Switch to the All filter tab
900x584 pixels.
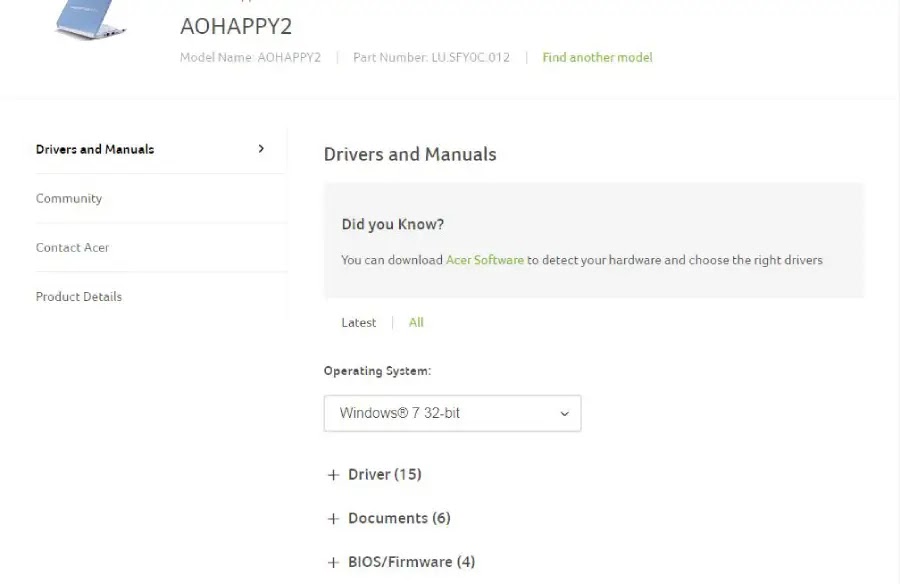[416, 323]
